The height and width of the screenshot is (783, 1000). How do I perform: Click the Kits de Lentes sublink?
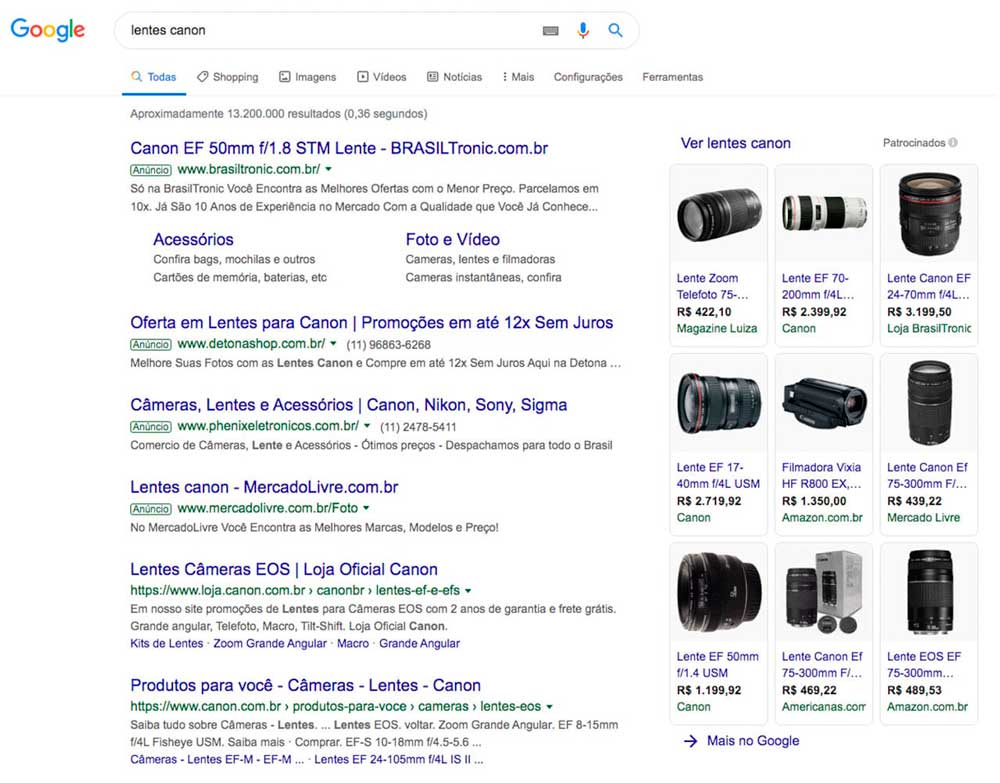(166, 643)
